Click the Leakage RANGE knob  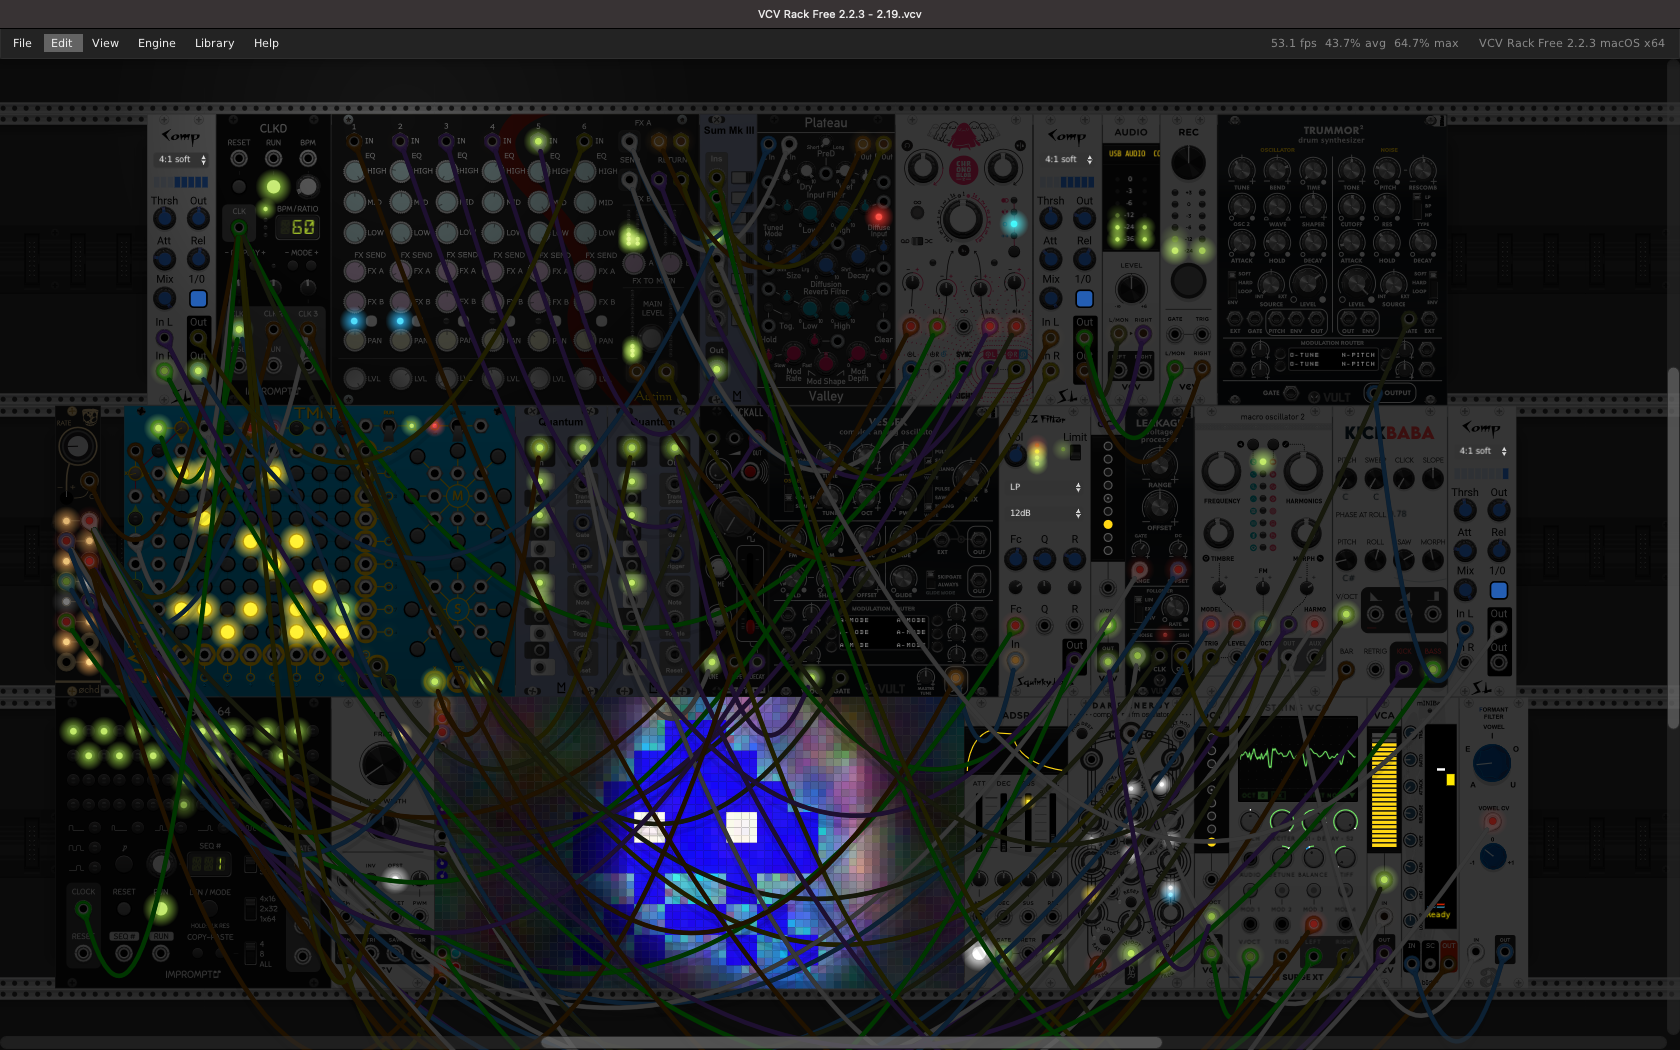(x=1159, y=464)
